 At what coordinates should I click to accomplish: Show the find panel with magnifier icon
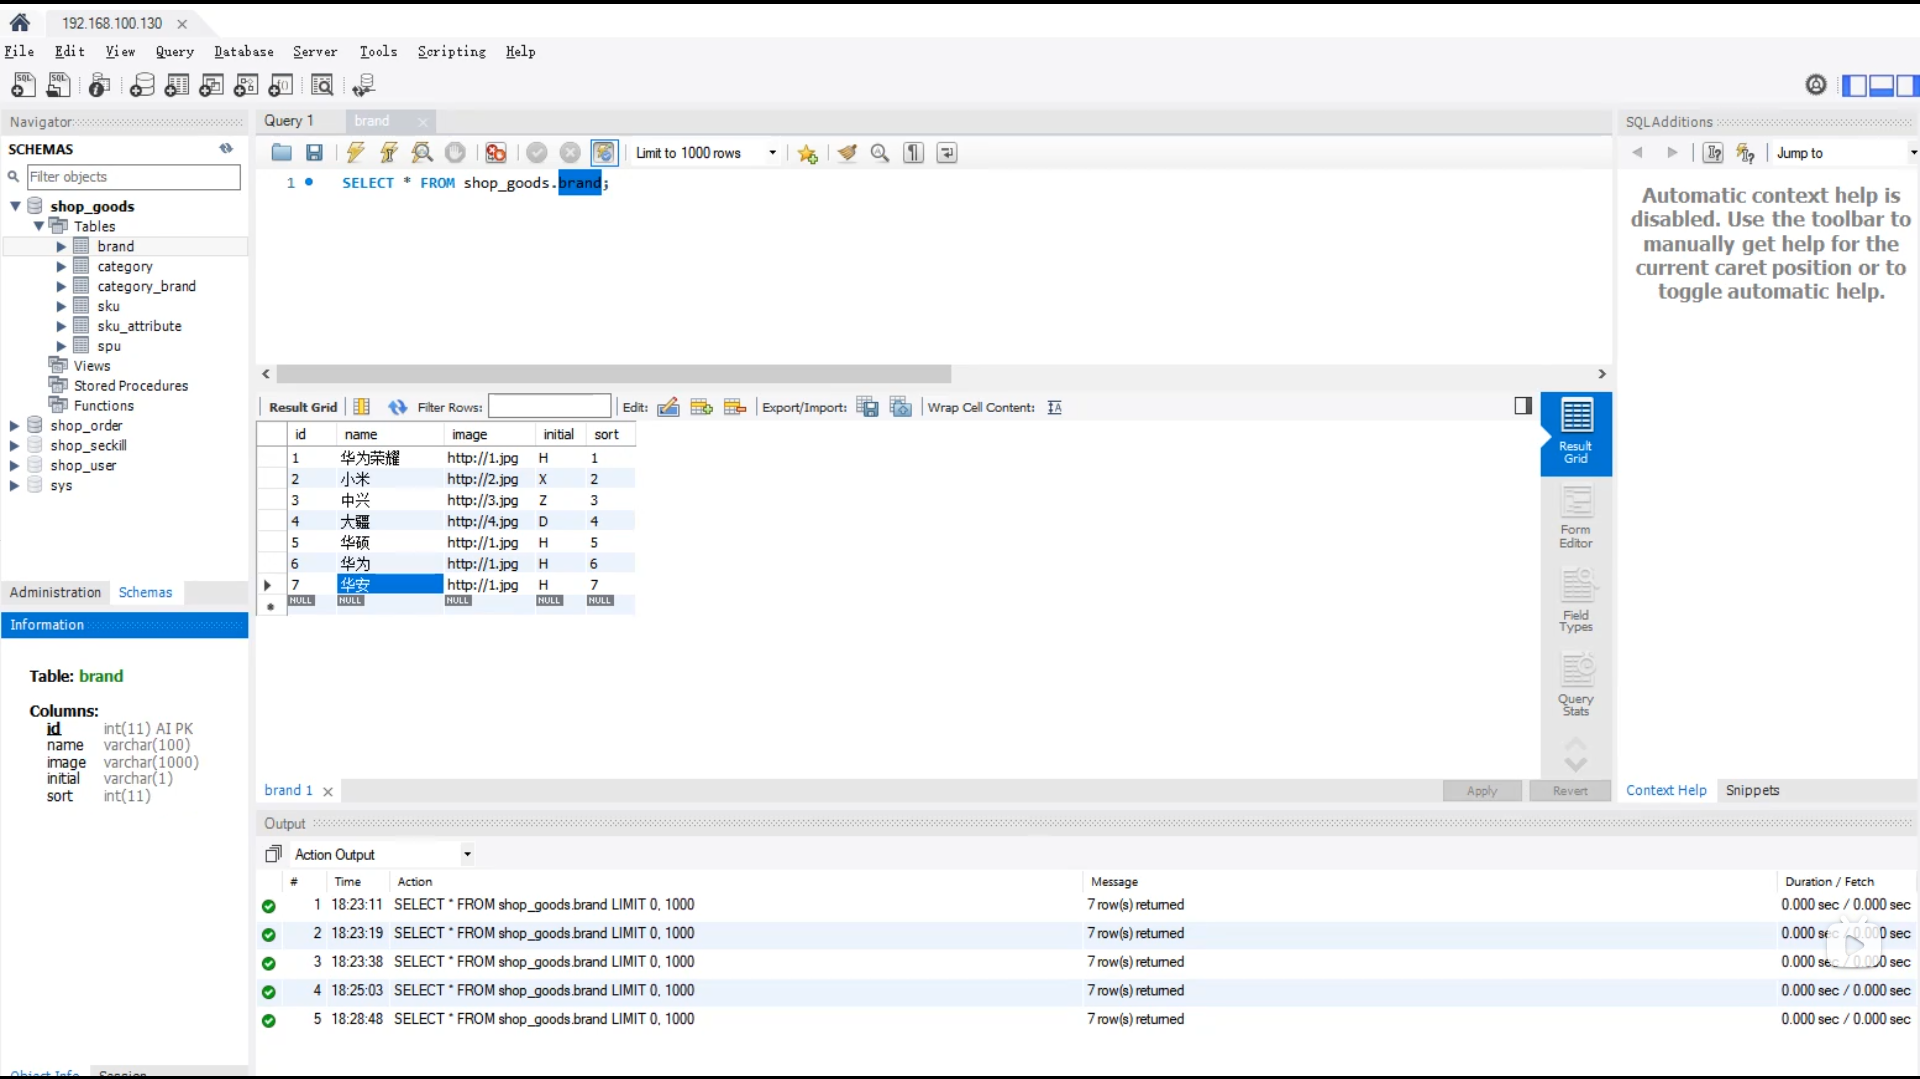tap(880, 153)
